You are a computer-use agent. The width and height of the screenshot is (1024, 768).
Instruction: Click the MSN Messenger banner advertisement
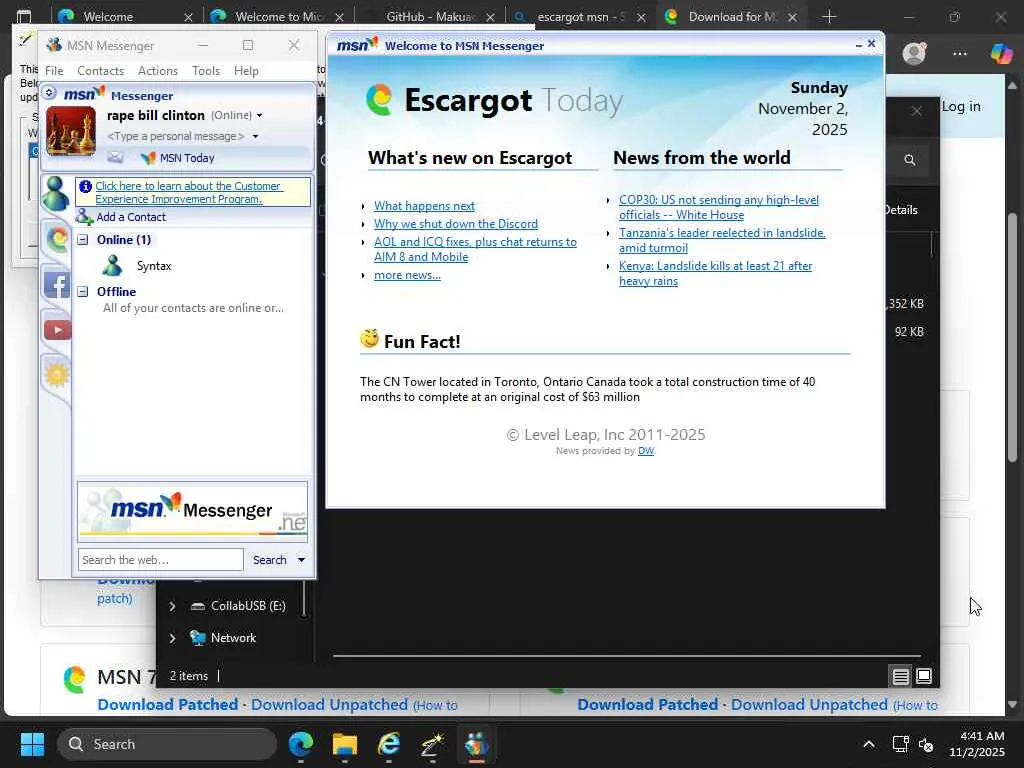[193, 511]
